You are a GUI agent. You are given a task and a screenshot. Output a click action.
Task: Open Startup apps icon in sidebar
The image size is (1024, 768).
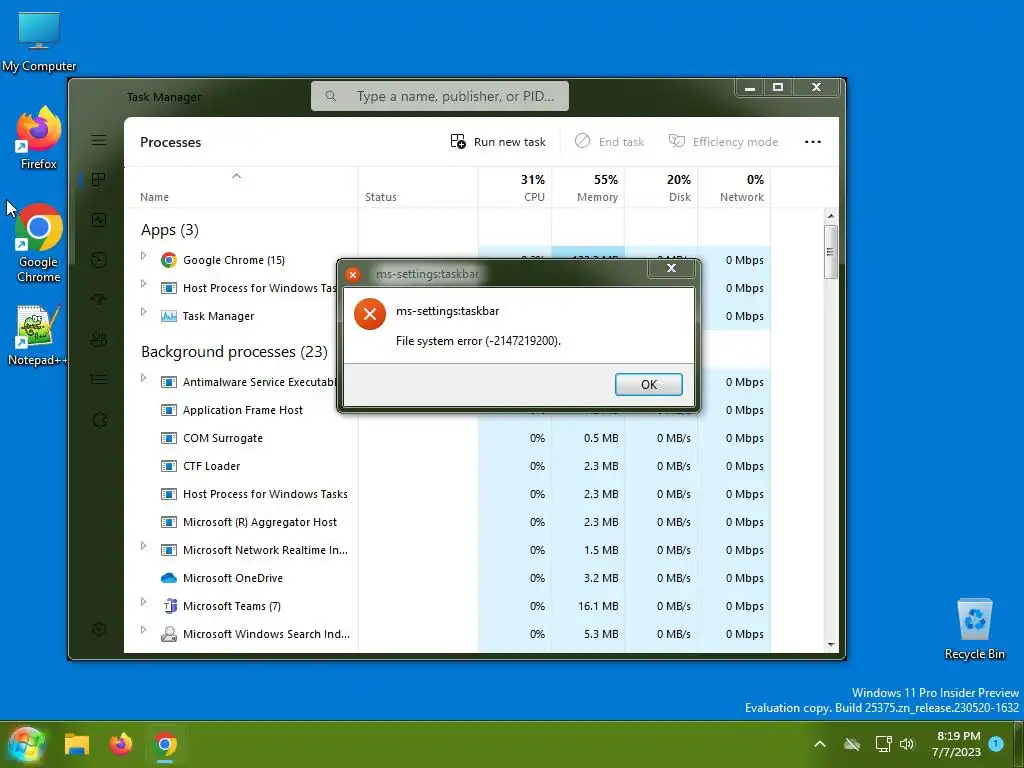click(x=99, y=300)
